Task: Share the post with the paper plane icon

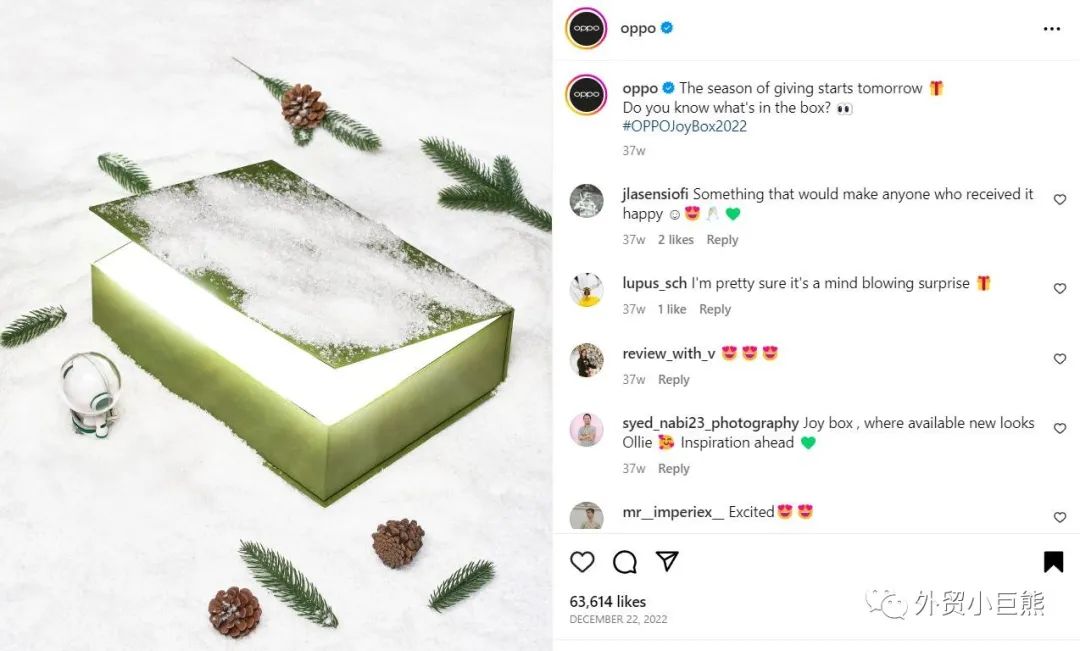Action: 668,561
